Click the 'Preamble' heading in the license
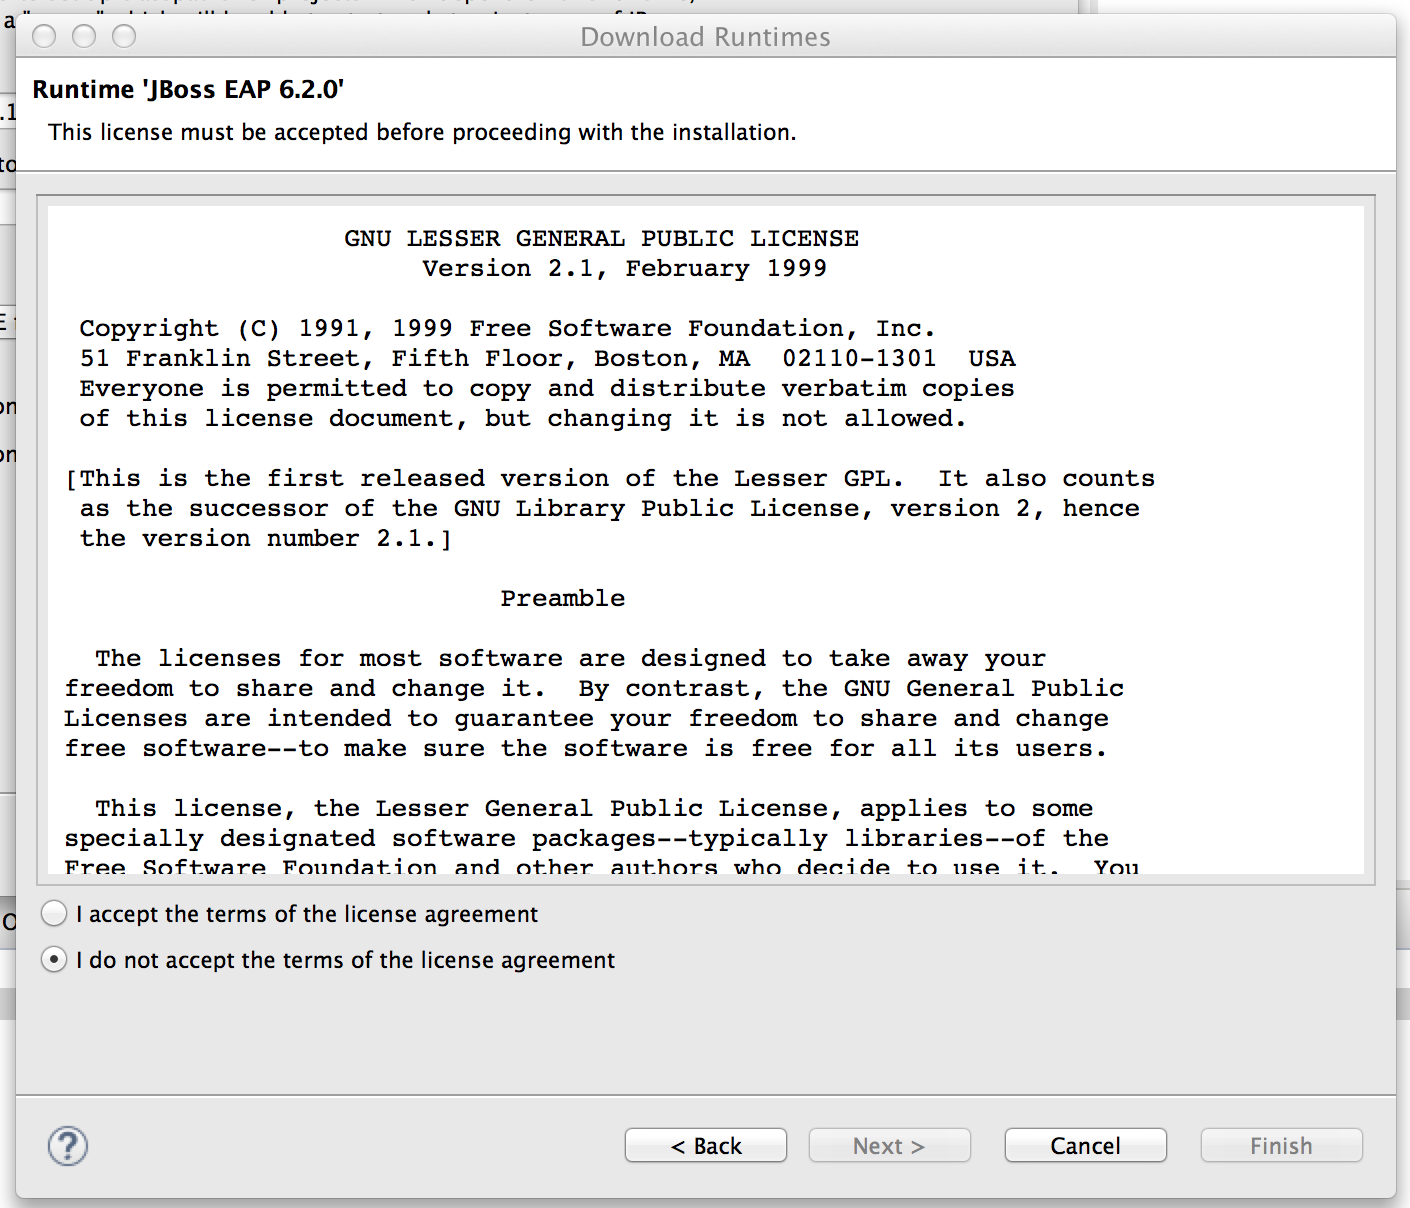Screen dimensions: 1410x1208 (x=563, y=599)
